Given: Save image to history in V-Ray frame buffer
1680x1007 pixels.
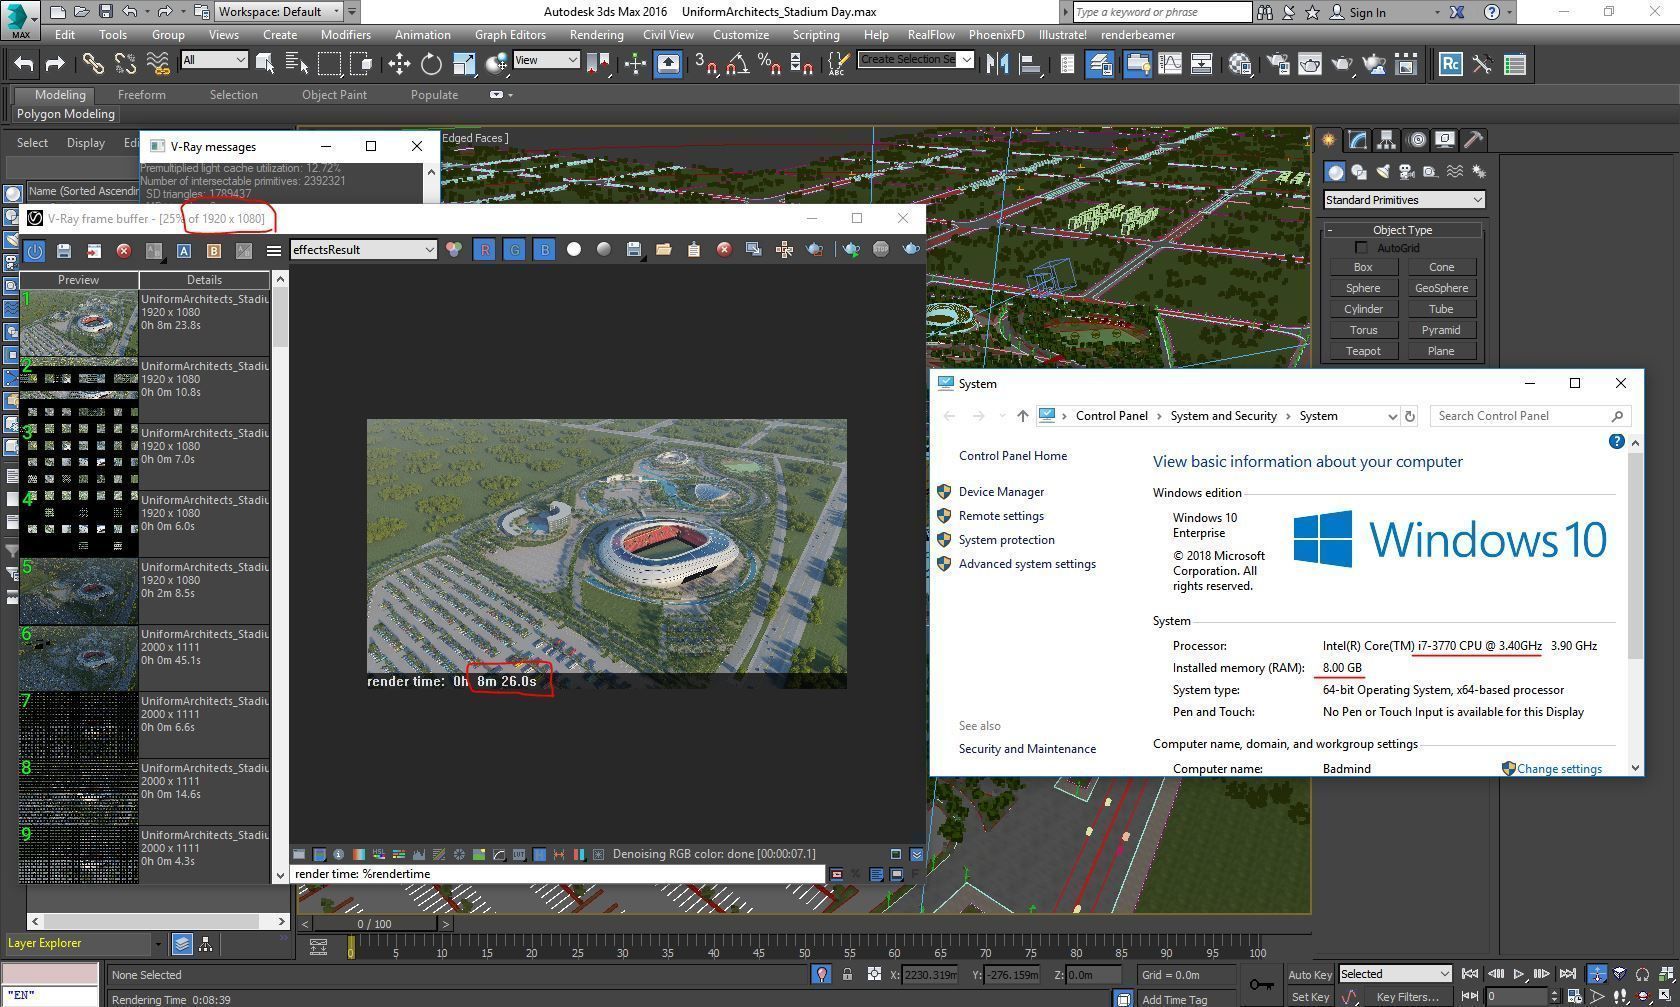Looking at the screenshot, I should tap(64, 250).
